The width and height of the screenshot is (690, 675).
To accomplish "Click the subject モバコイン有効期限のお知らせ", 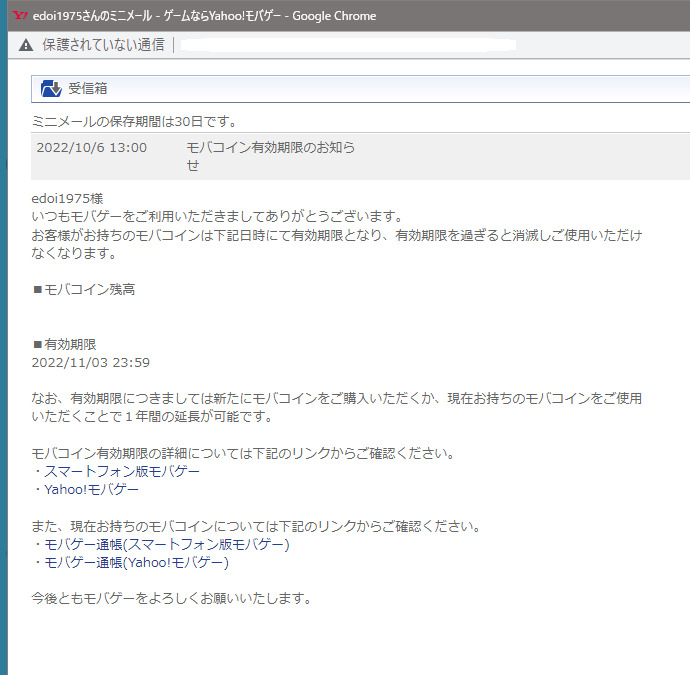I will (271, 156).
